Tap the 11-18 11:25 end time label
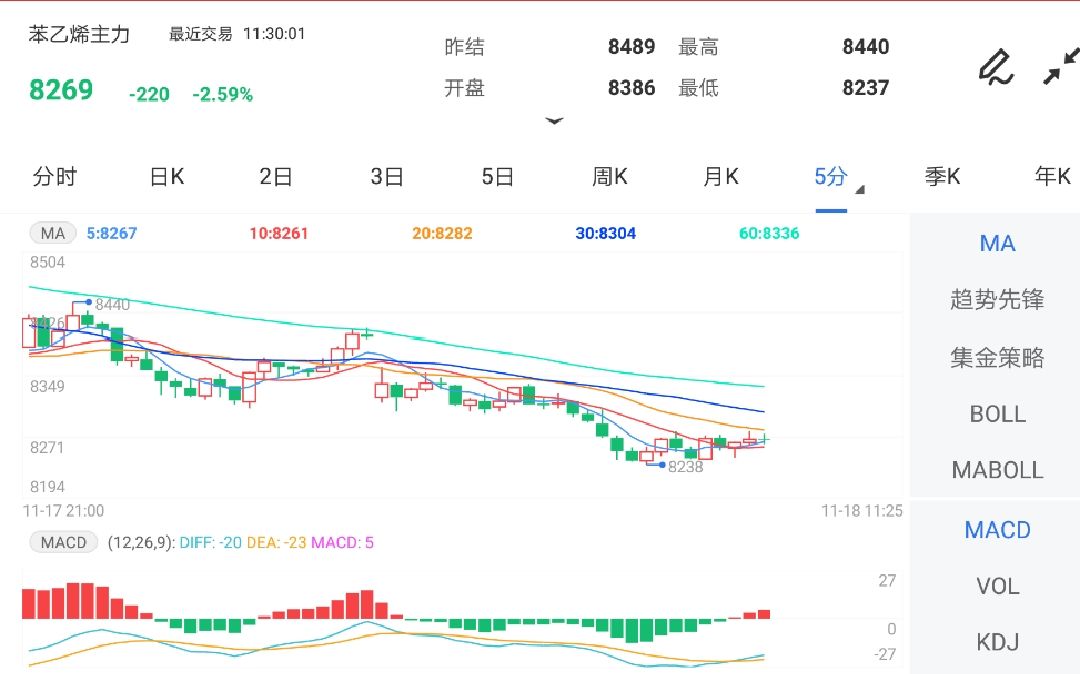The width and height of the screenshot is (1080, 674). click(x=862, y=511)
